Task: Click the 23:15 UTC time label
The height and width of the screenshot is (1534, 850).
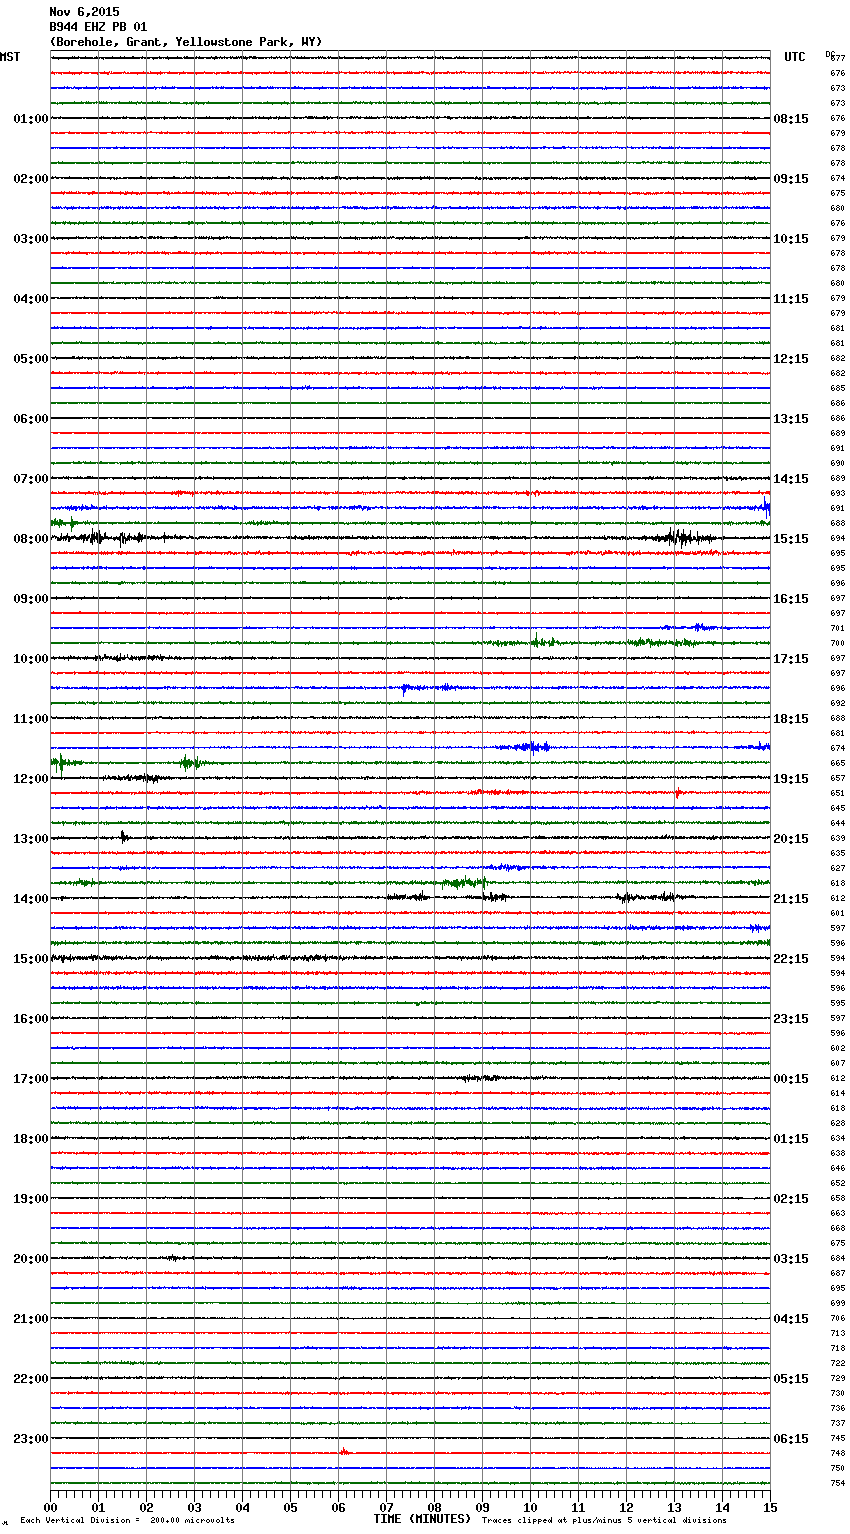Action: pyautogui.click(x=791, y=1019)
